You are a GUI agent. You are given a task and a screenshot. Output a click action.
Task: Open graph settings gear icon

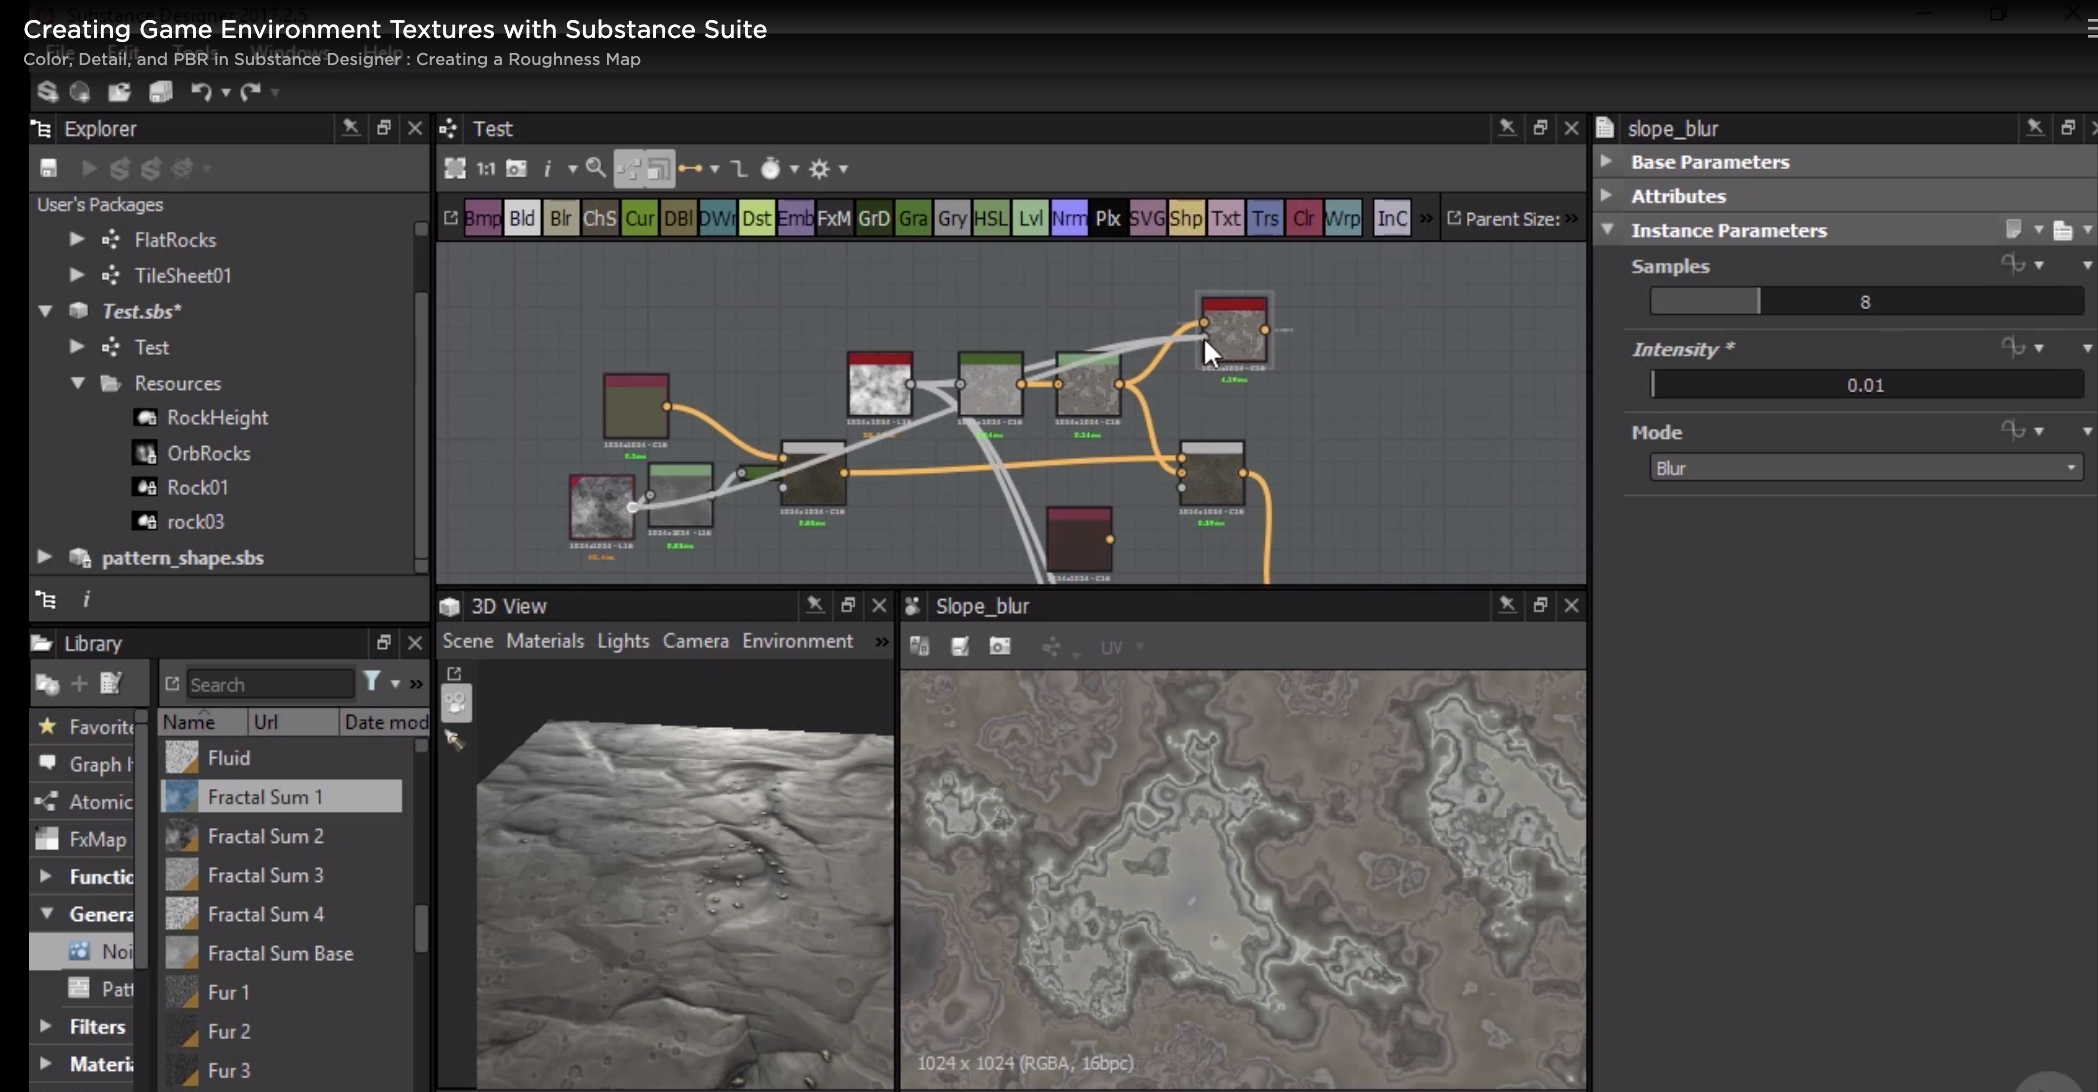click(819, 169)
